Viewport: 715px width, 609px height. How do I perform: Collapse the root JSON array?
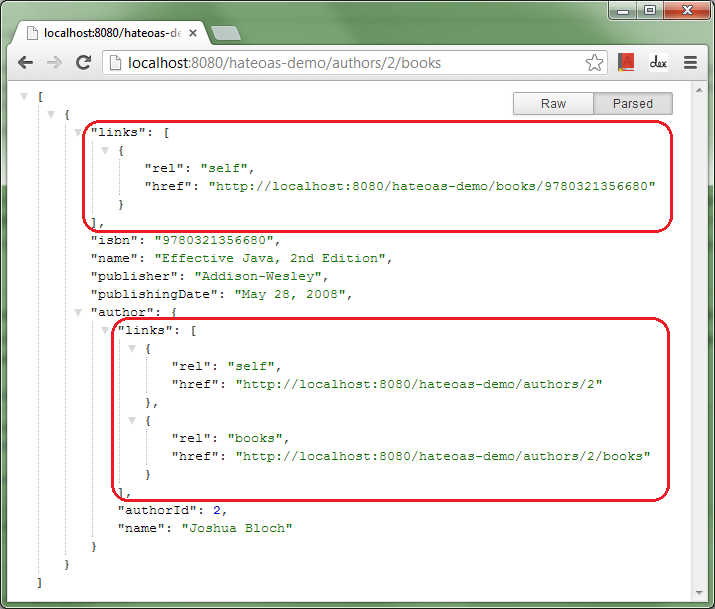click(24, 97)
